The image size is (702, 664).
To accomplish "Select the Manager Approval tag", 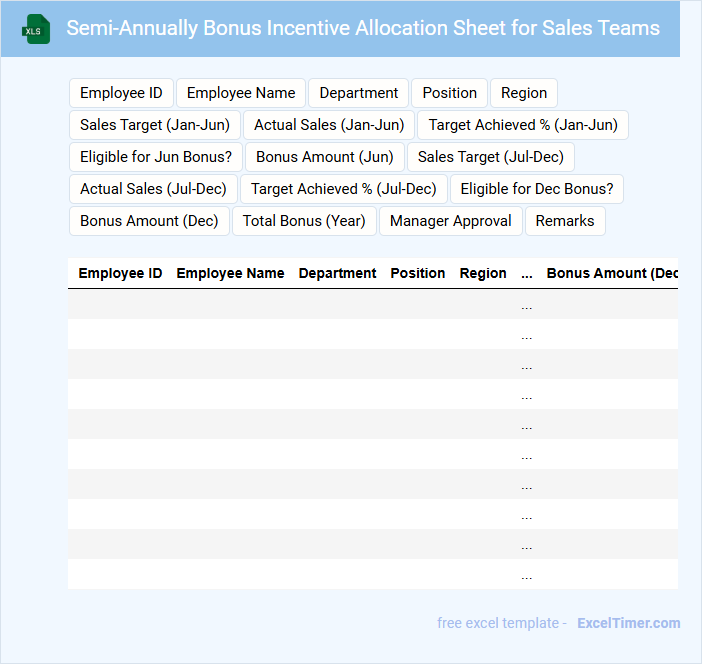I will 451,221.
